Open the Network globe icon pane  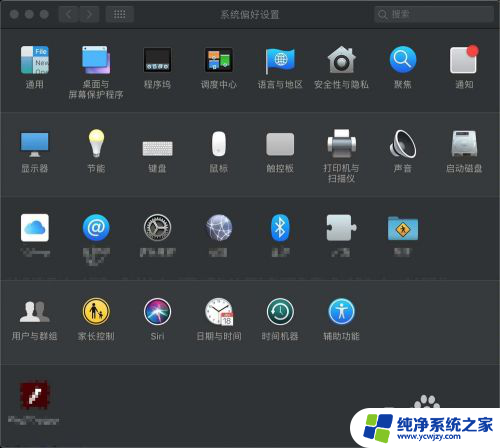219,228
